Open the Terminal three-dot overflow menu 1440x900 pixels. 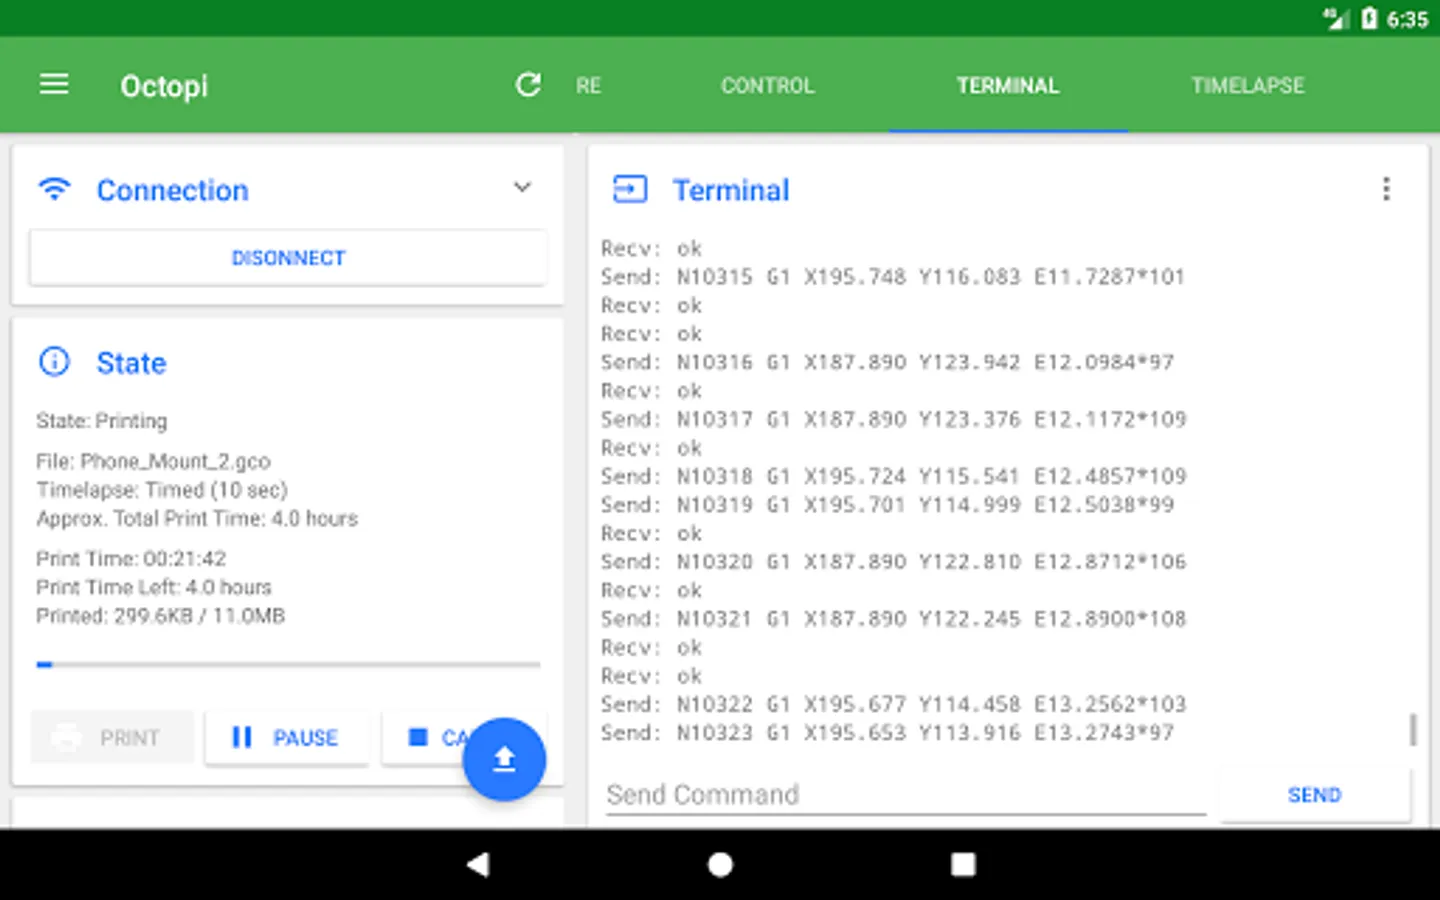[x=1386, y=189]
